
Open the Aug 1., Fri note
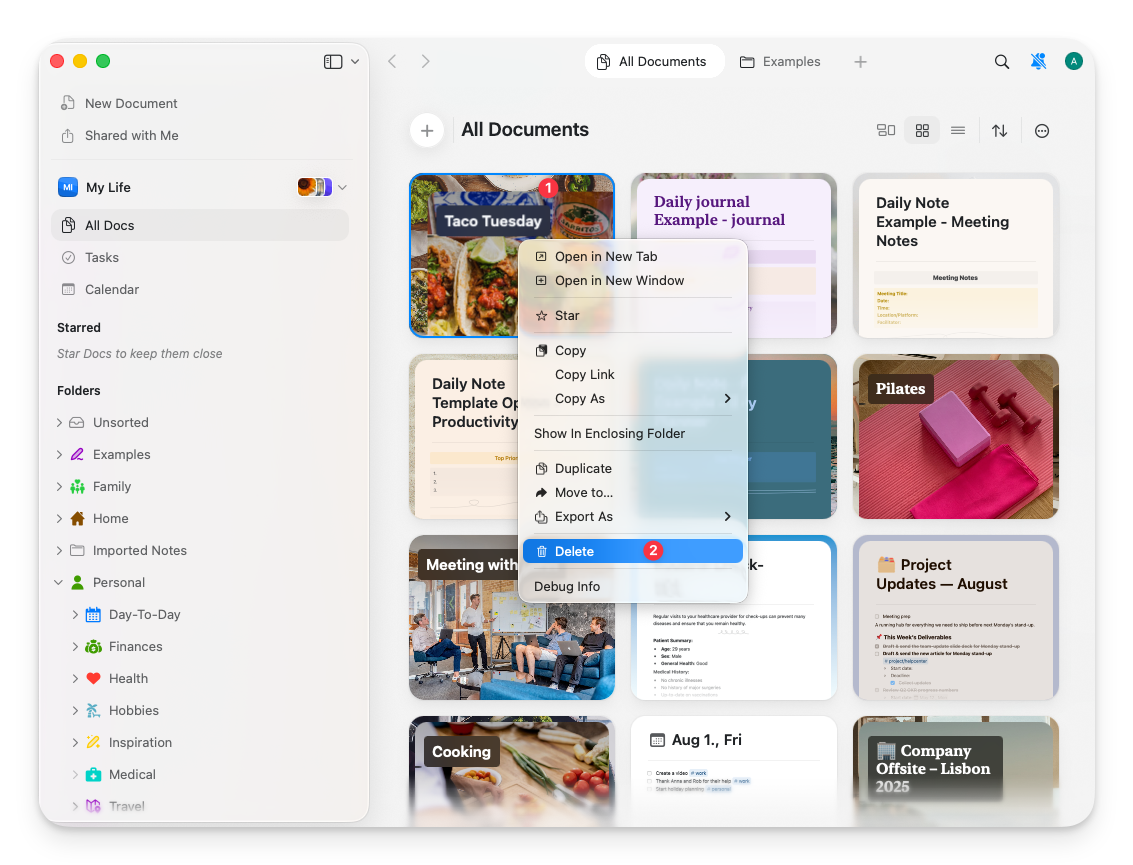click(733, 770)
